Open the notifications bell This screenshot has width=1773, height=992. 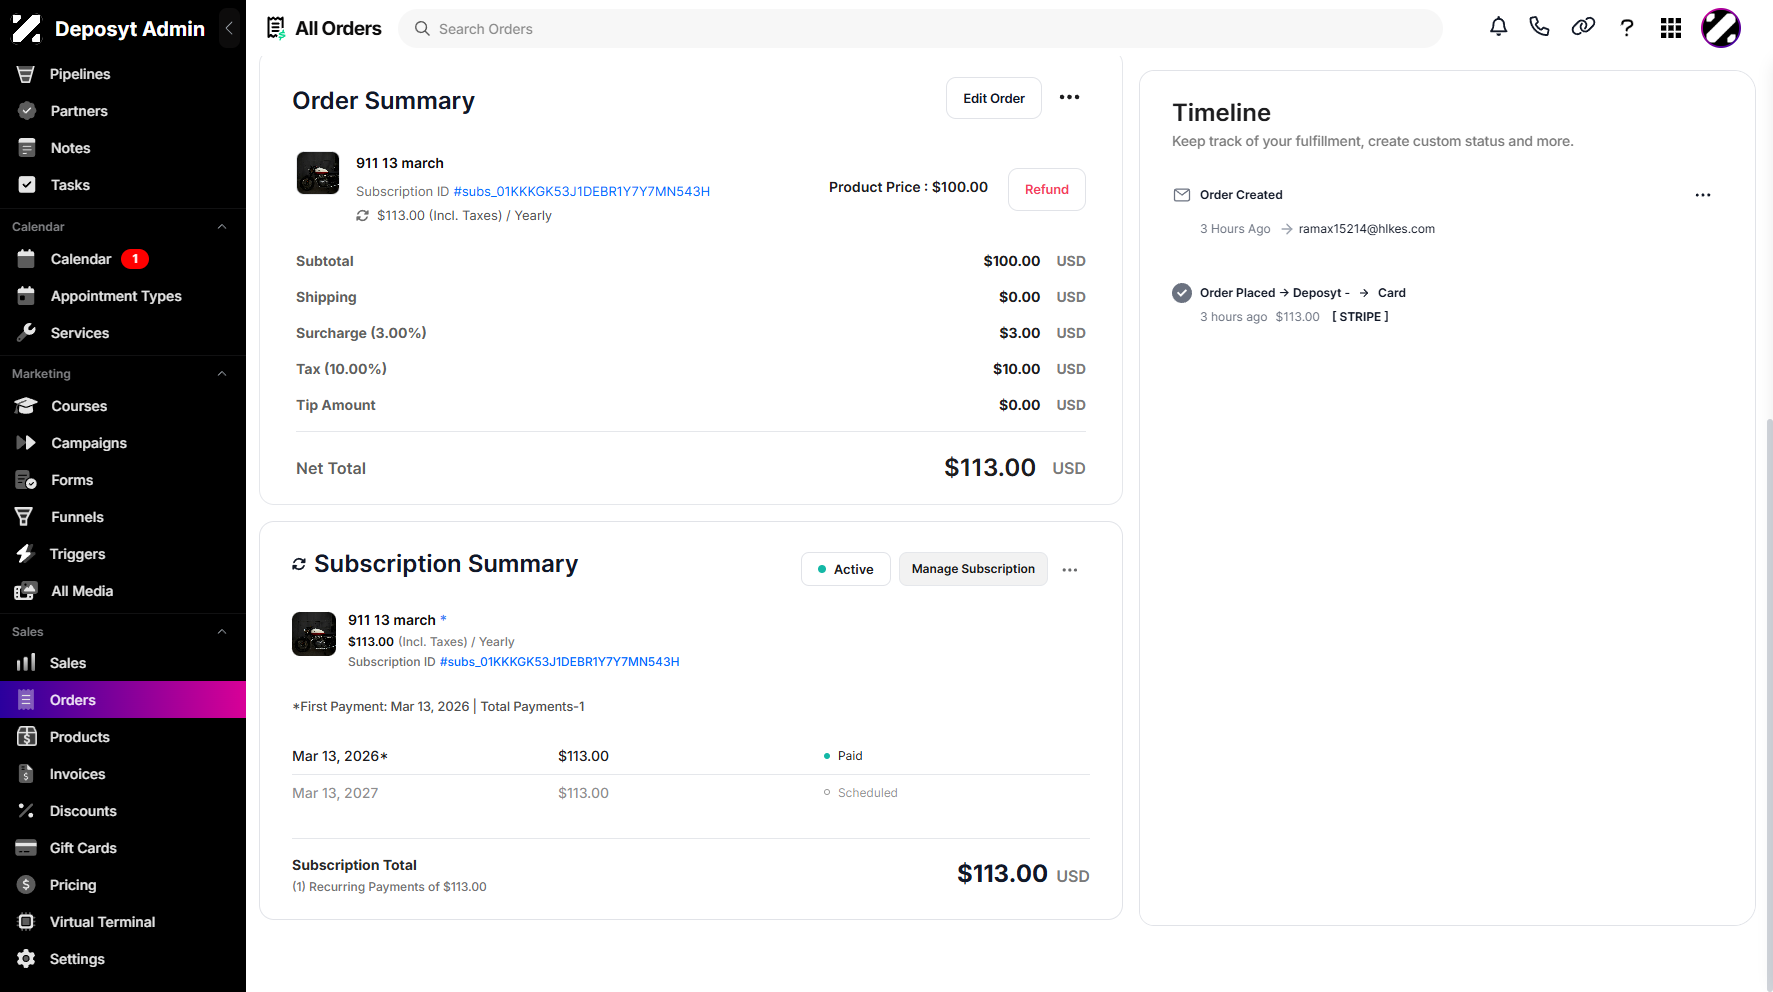coord(1498,27)
